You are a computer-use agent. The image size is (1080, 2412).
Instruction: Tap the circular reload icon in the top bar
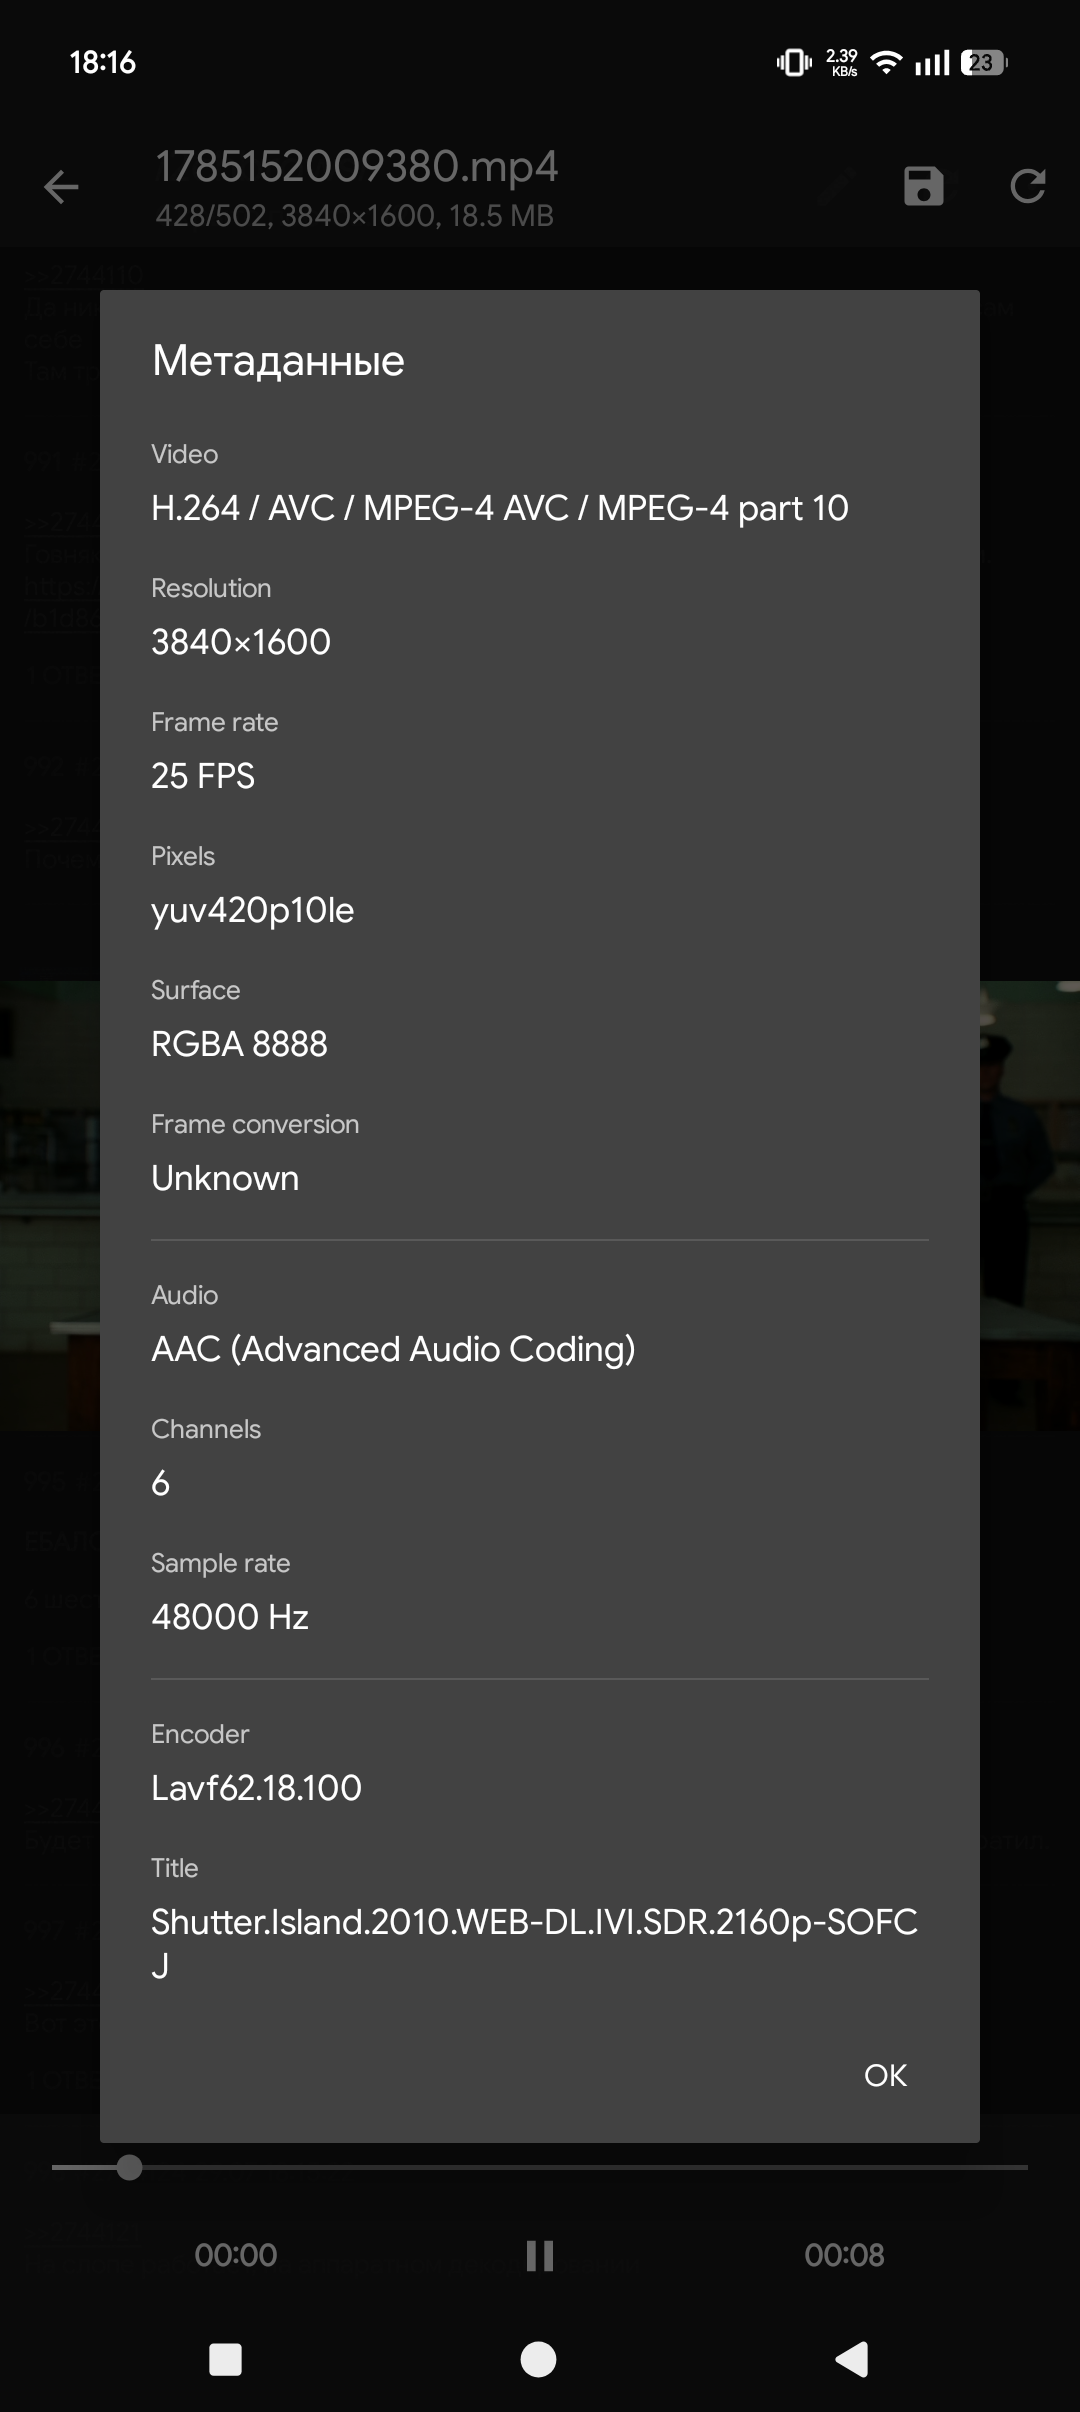coord(1027,186)
